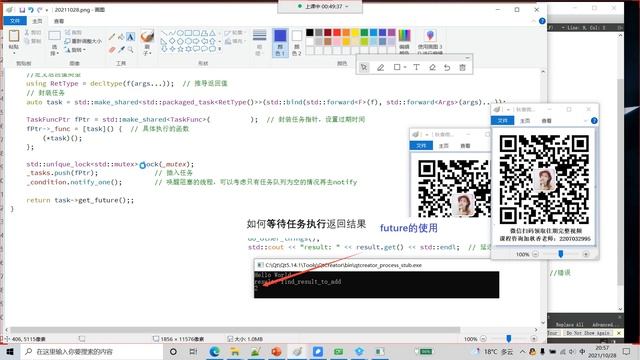Image resolution: width=640 pixels, height=360 pixels.
Task: Open the Rotate dropdown in image group
Action: 84,50
